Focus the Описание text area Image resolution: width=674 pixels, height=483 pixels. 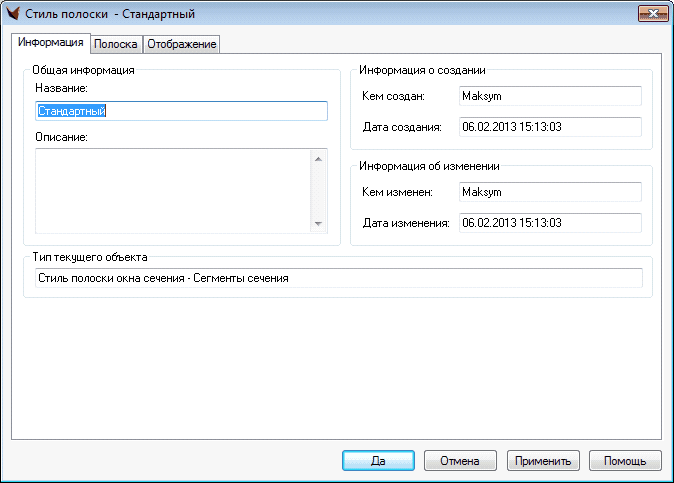coord(173,191)
